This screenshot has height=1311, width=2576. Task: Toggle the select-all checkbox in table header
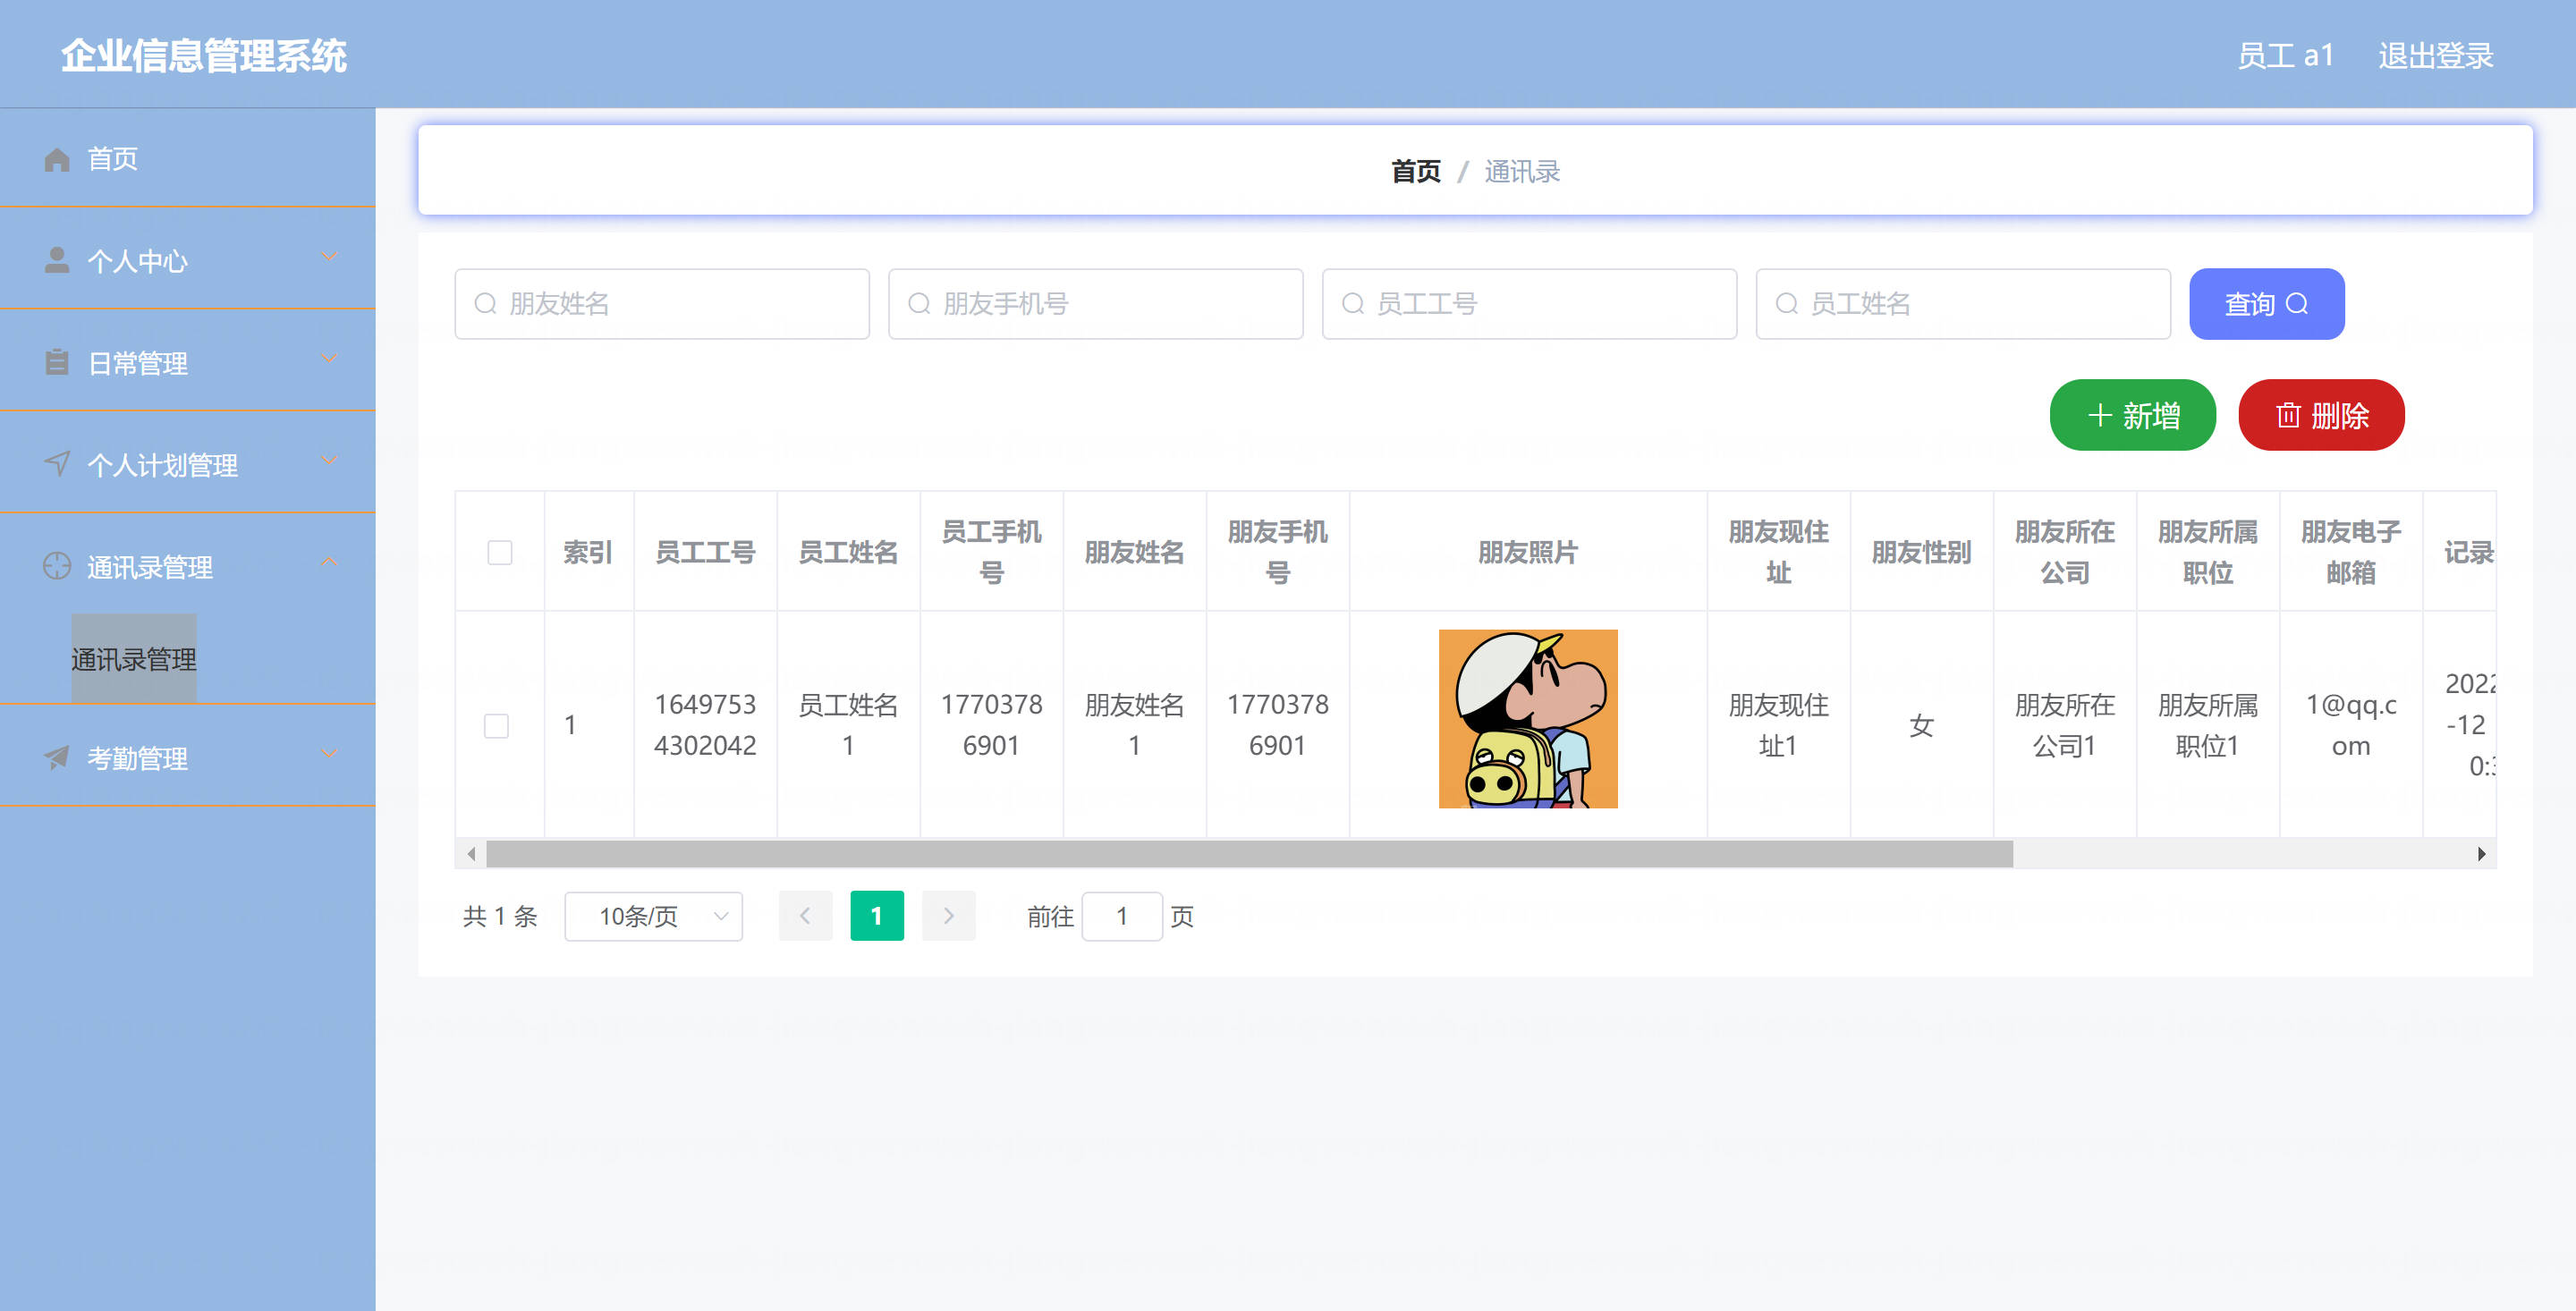tap(500, 552)
